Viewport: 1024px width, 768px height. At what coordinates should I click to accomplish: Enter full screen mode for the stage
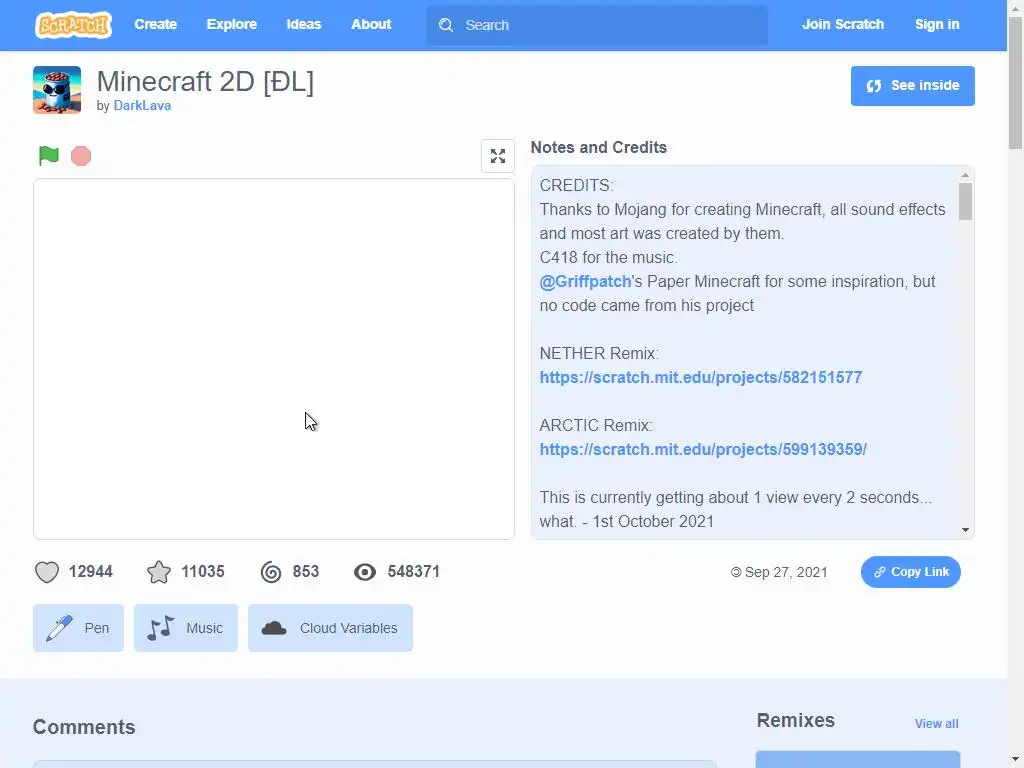[x=498, y=156]
